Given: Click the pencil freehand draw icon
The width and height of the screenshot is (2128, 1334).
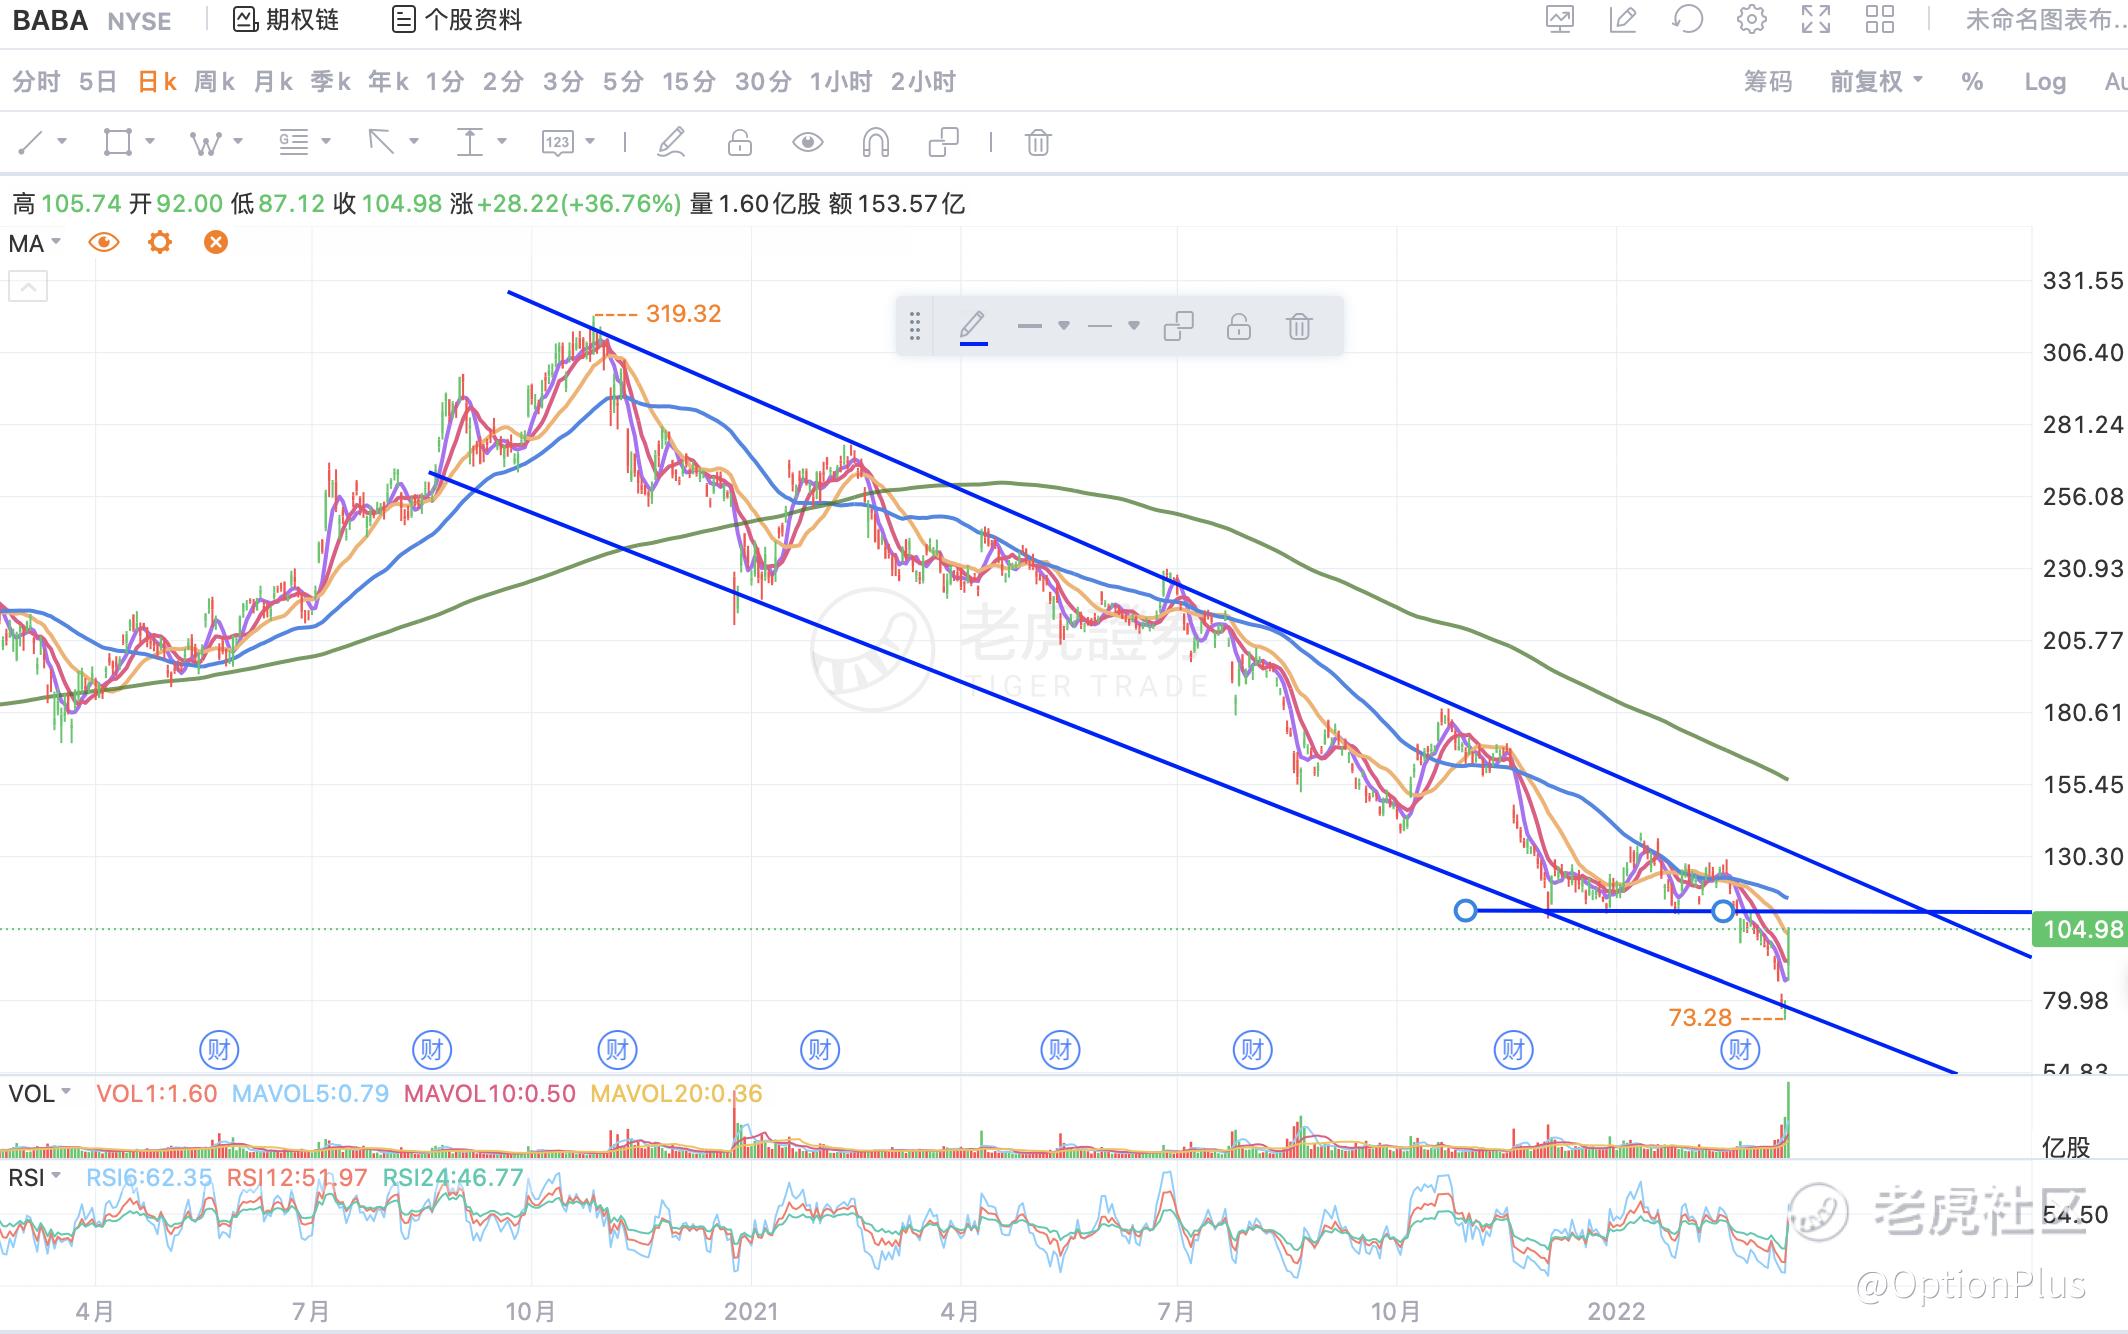Looking at the screenshot, I should 671,143.
